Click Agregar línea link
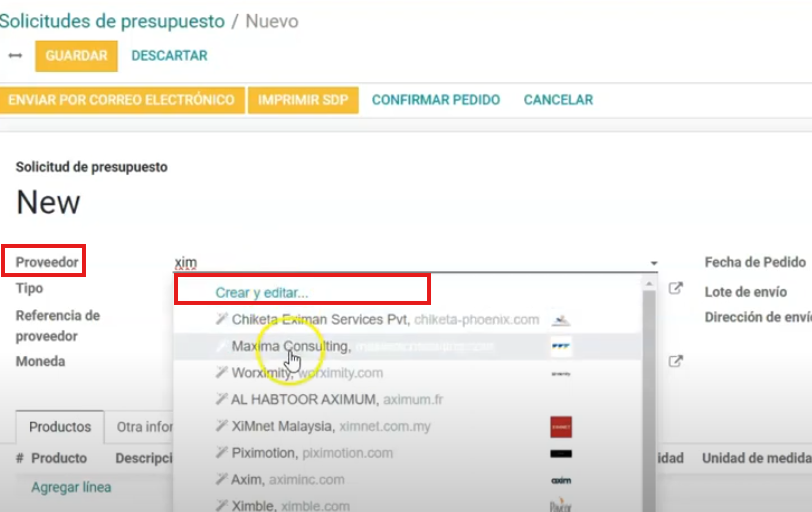Viewport: 812px width, 512px height. tap(71, 487)
